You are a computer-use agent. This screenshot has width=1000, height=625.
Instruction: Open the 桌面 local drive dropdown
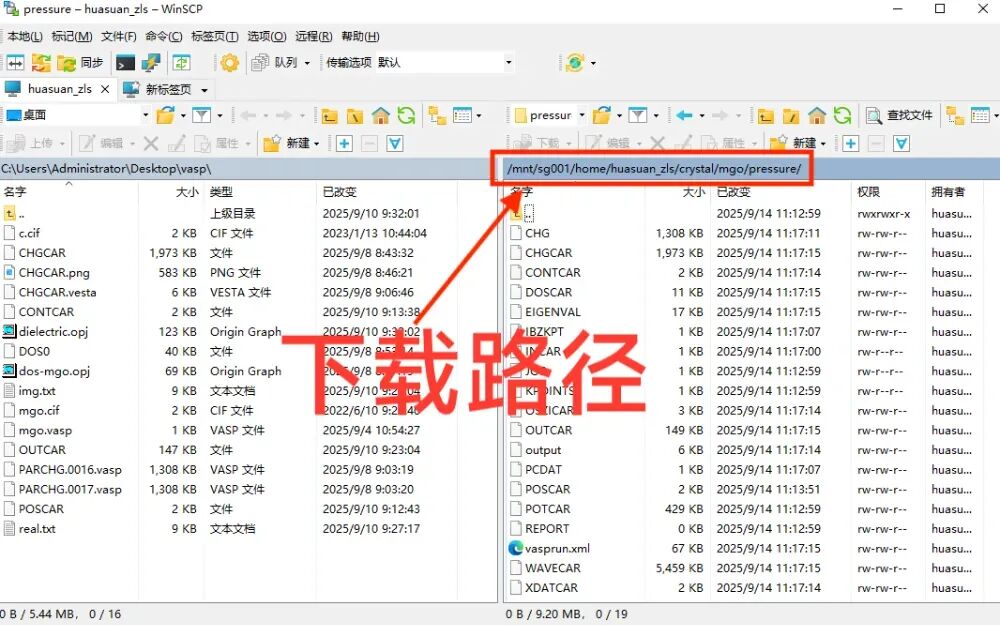146,115
